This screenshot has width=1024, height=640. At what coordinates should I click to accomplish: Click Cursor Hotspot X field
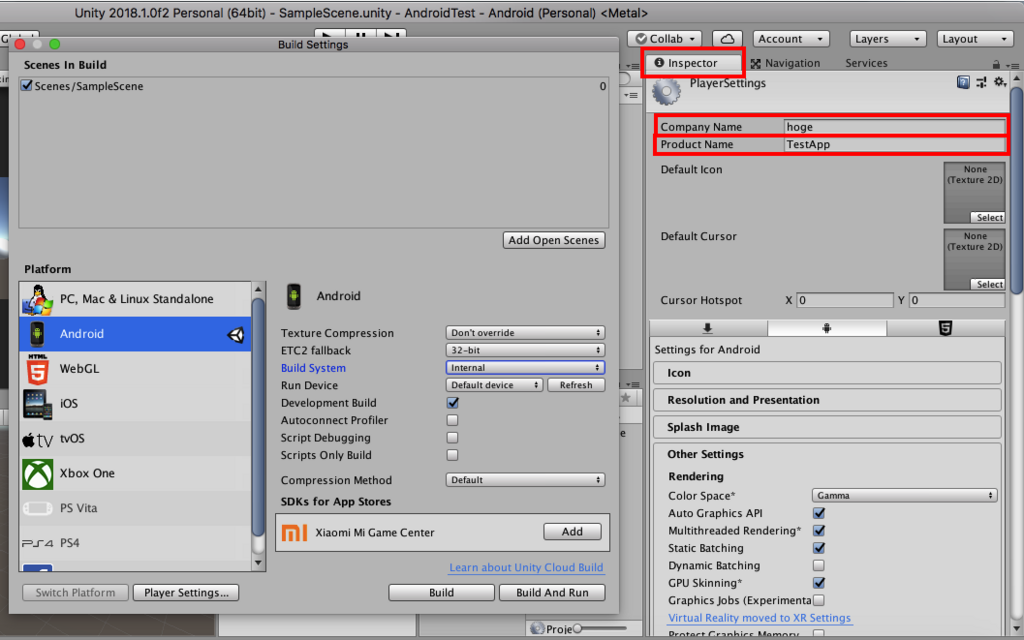844,300
